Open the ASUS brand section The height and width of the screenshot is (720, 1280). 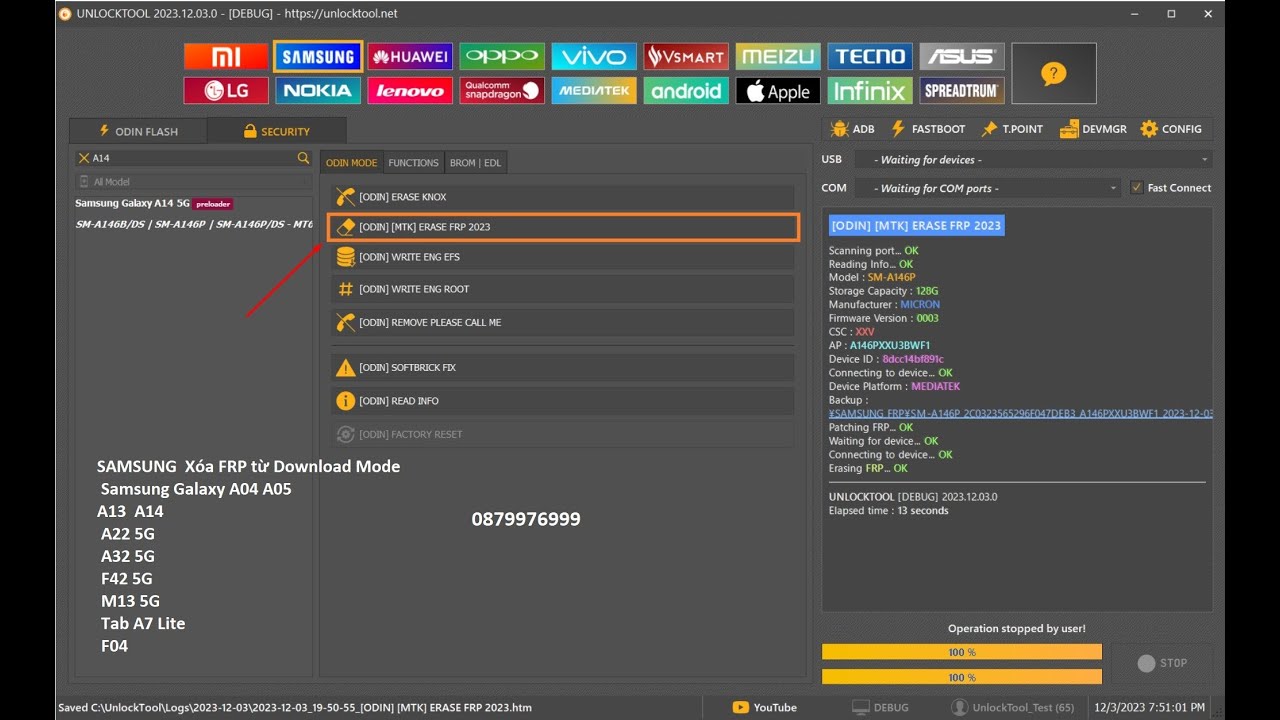coord(962,57)
